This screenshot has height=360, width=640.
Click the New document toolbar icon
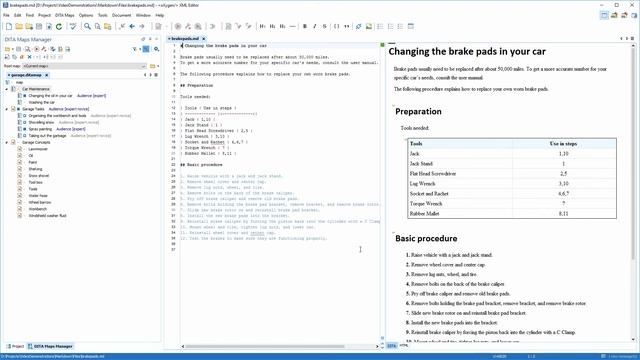(x=9, y=27)
